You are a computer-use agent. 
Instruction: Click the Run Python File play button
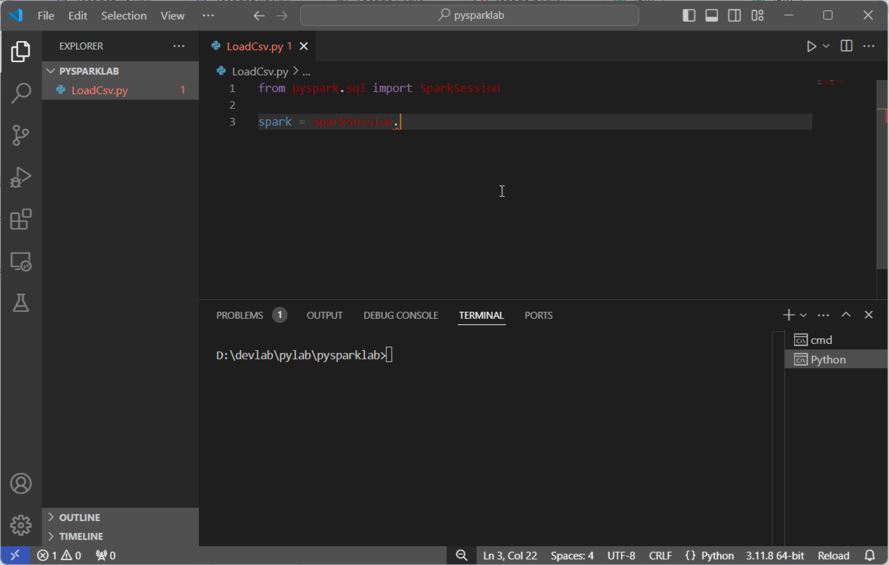tap(811, 46)
